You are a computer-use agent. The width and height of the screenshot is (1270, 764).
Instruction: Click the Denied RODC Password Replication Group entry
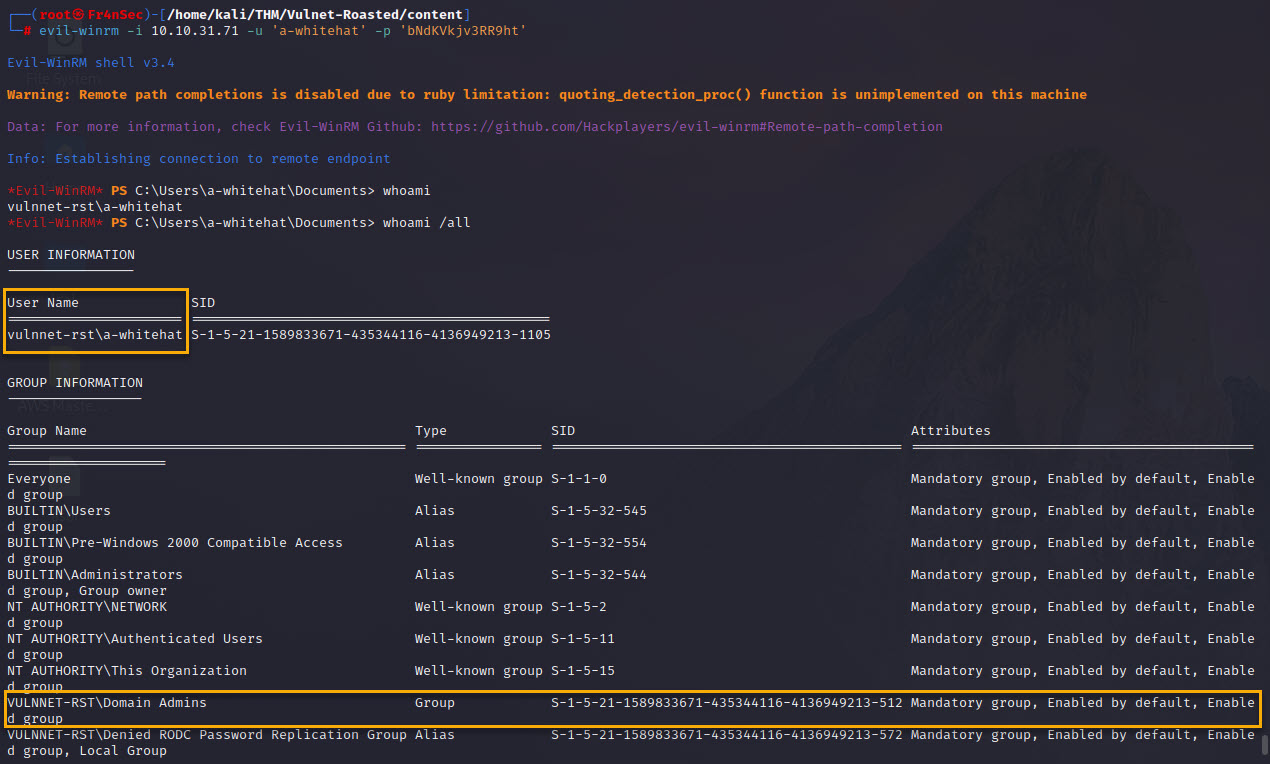[207, 735]
